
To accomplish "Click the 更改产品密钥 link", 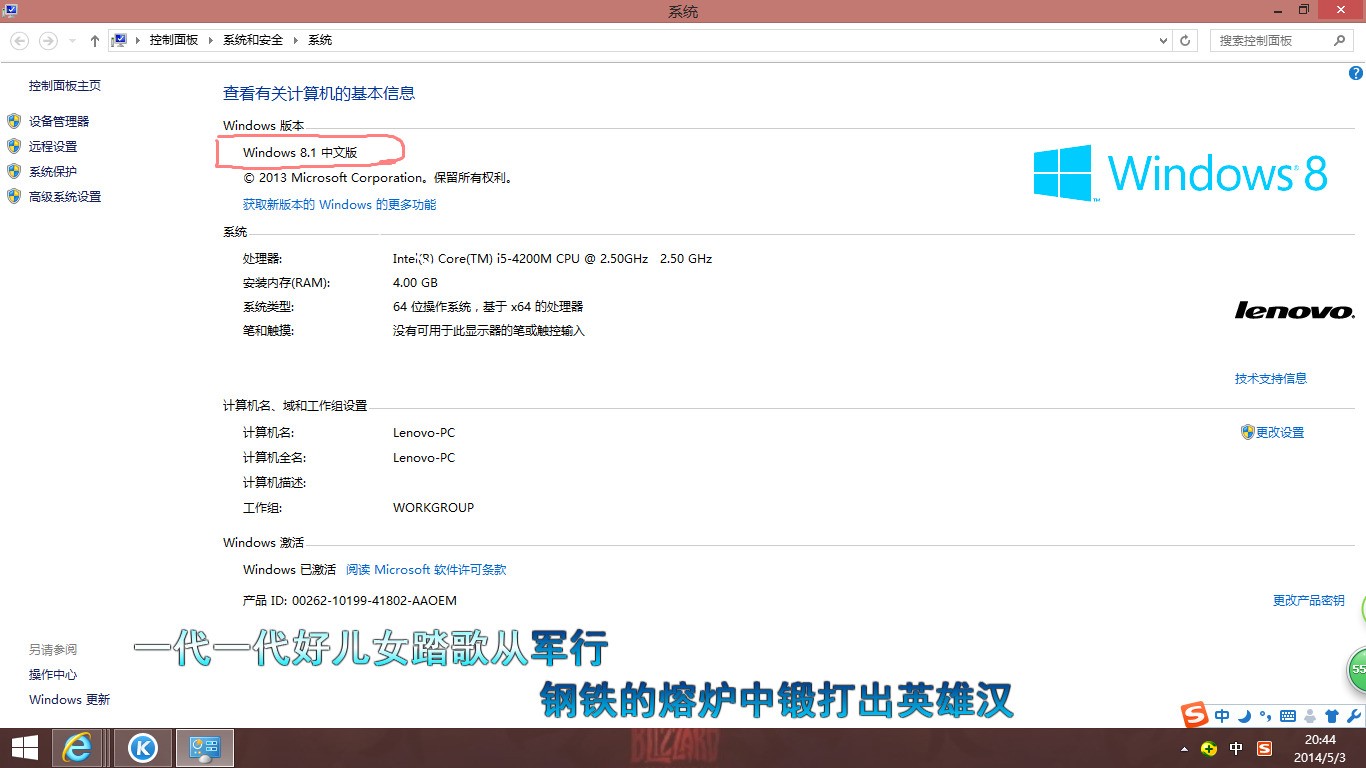I will (x=1308, y=600).
